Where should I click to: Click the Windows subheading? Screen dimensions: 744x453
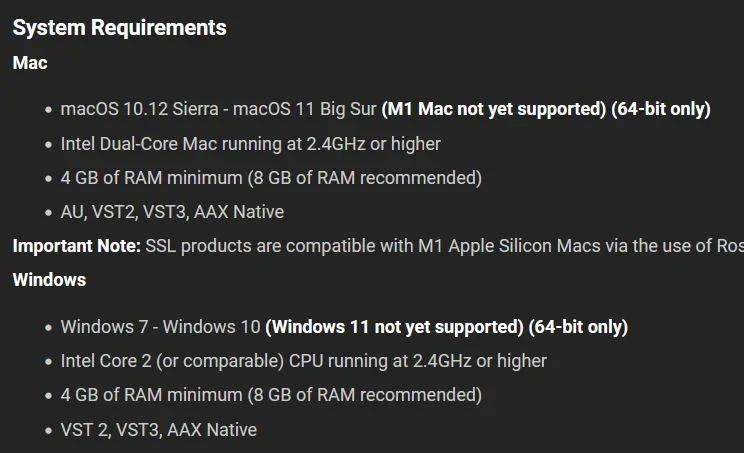49,280
